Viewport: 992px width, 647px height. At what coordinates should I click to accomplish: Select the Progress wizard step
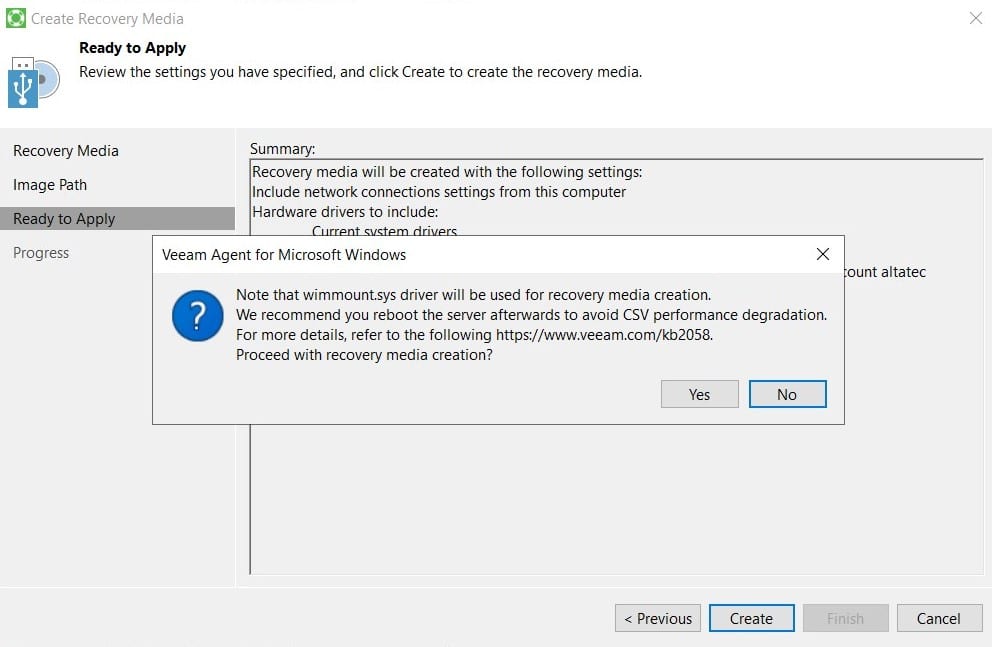[41, 252]
